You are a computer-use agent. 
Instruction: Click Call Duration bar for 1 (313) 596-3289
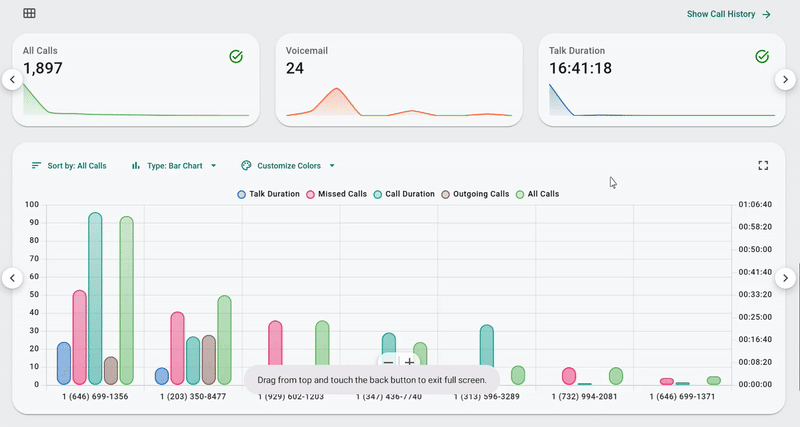[487, 346]
